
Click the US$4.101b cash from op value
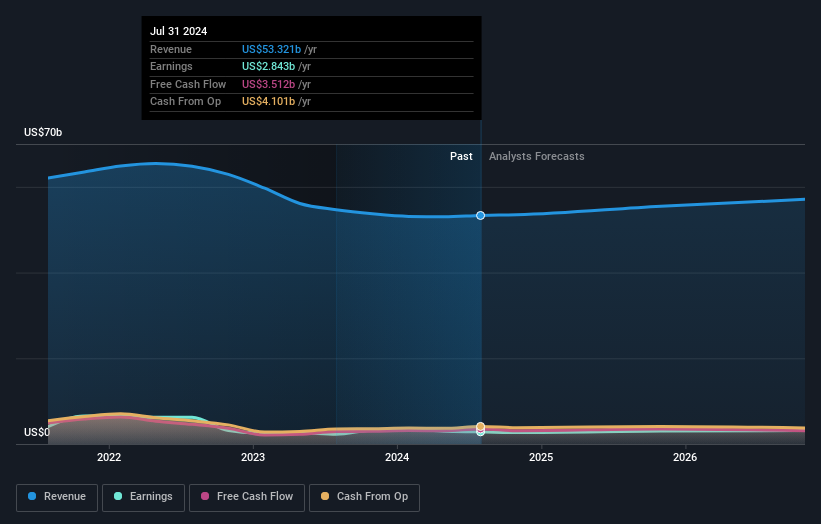pos(269,102)
